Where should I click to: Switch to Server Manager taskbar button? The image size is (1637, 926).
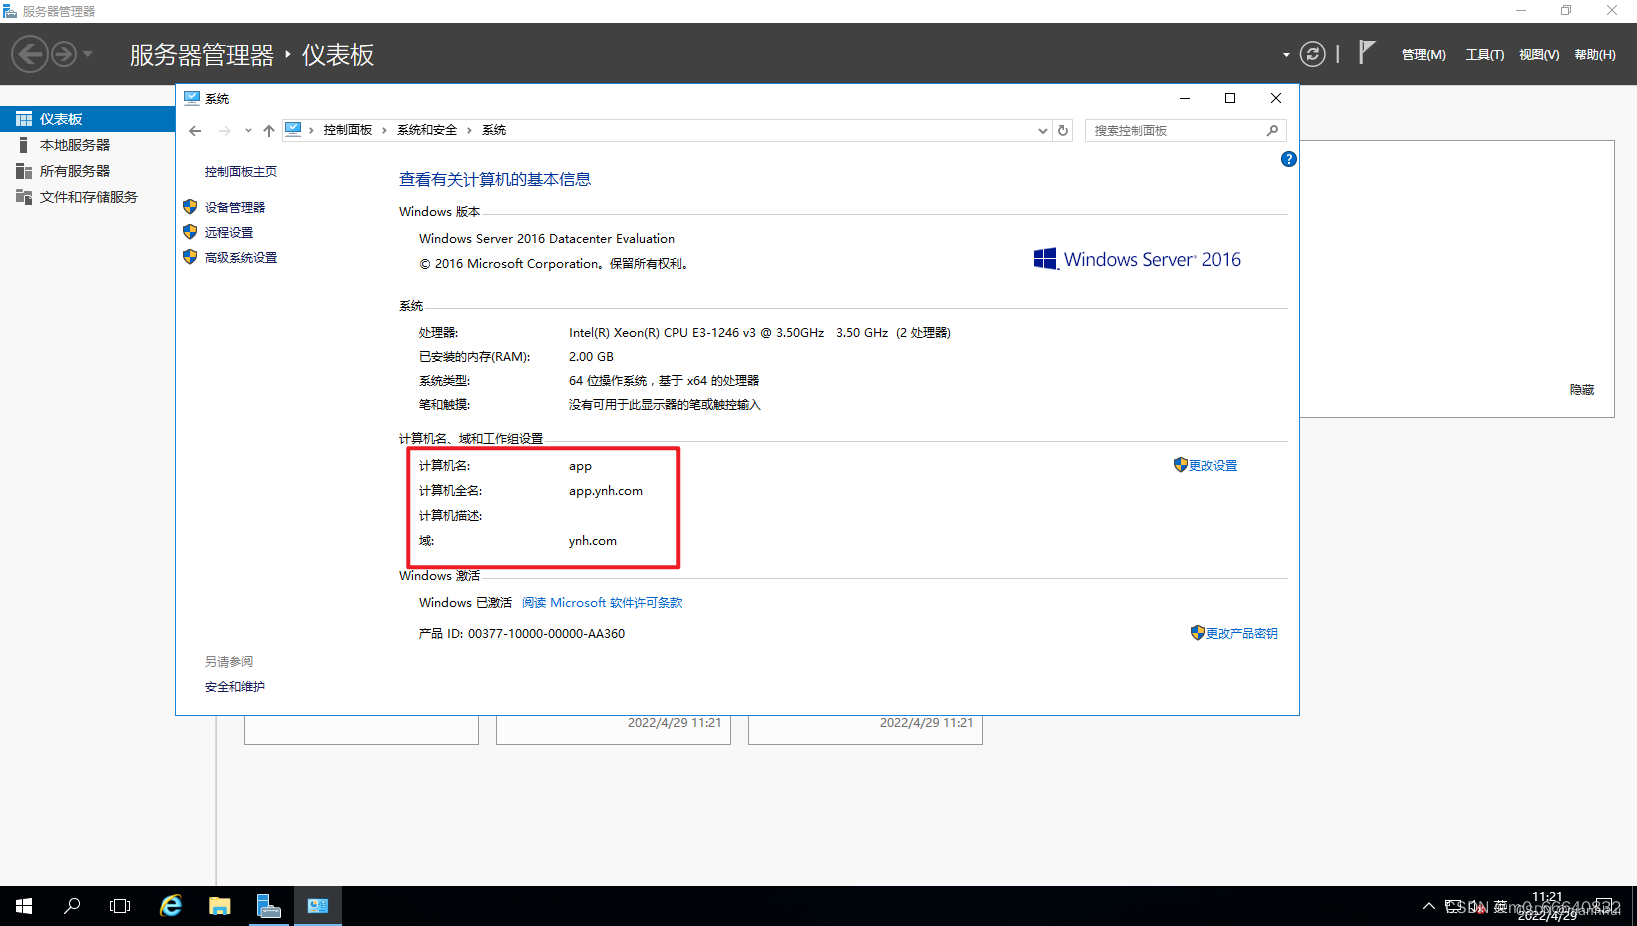269,906
